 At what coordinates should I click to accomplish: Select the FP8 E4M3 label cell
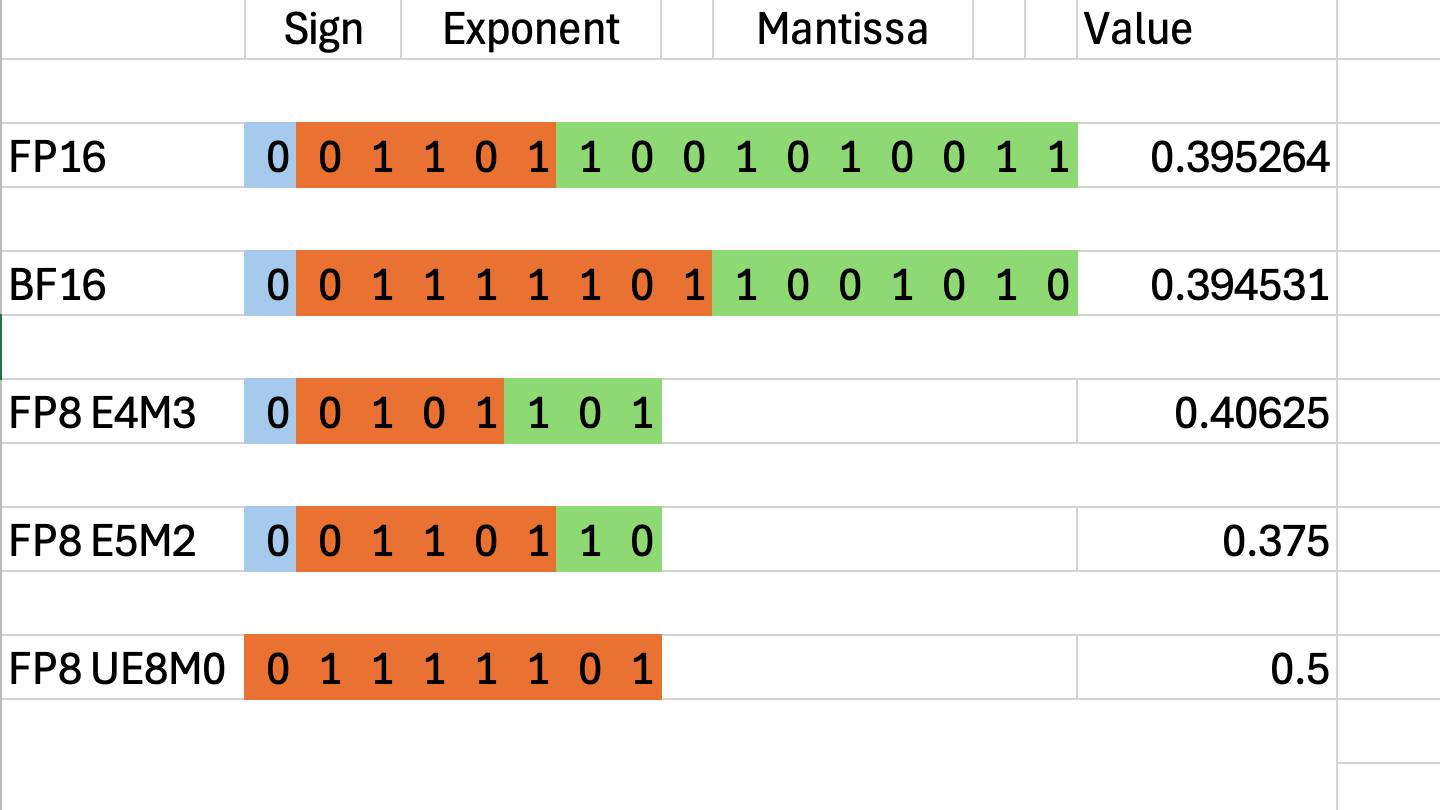[x=122, y=412]
